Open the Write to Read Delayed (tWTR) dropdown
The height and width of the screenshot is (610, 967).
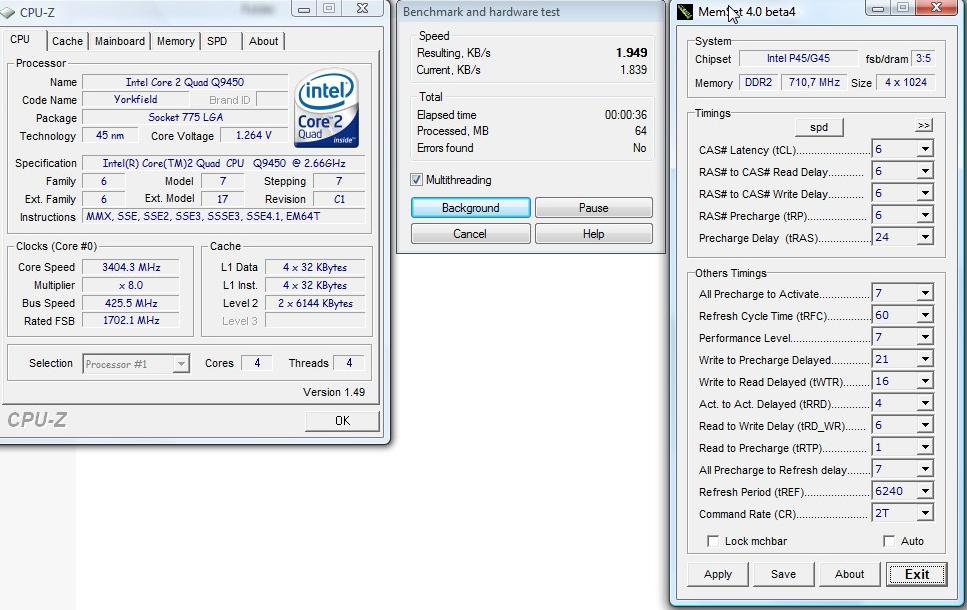pyautogui.click(x=925, y=382)
